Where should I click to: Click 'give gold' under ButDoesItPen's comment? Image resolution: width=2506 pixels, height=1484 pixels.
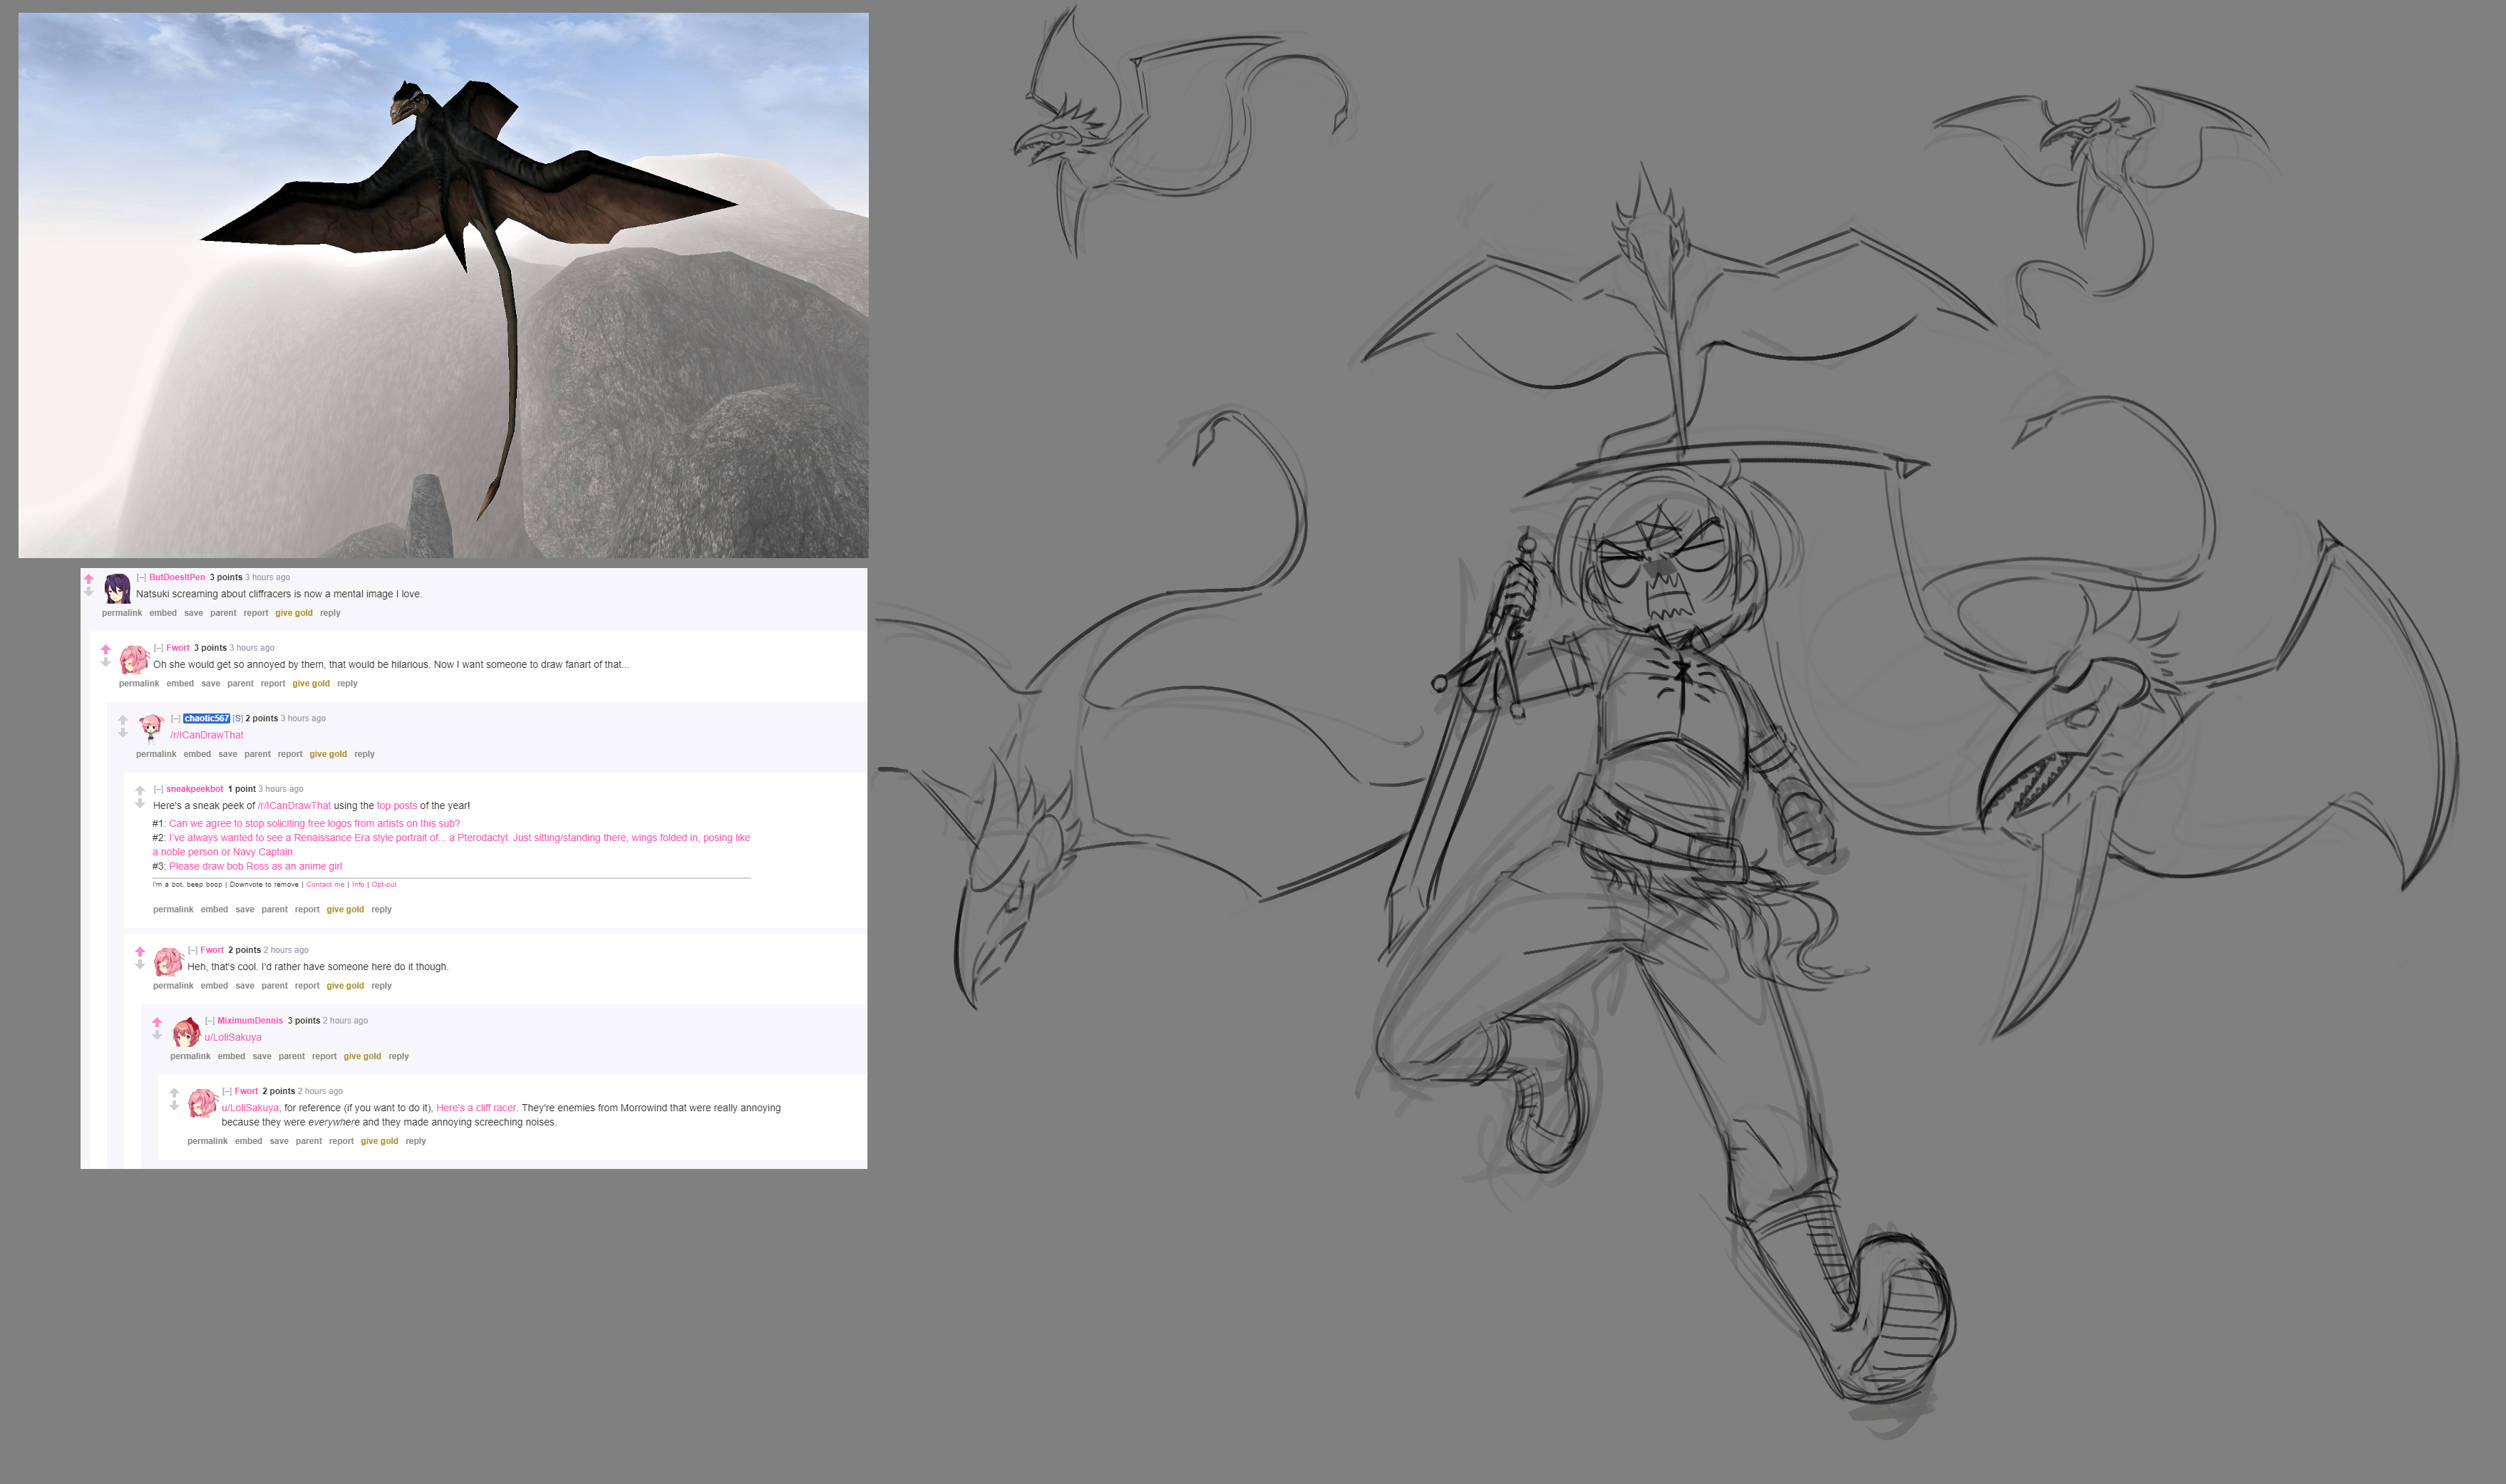293,613
